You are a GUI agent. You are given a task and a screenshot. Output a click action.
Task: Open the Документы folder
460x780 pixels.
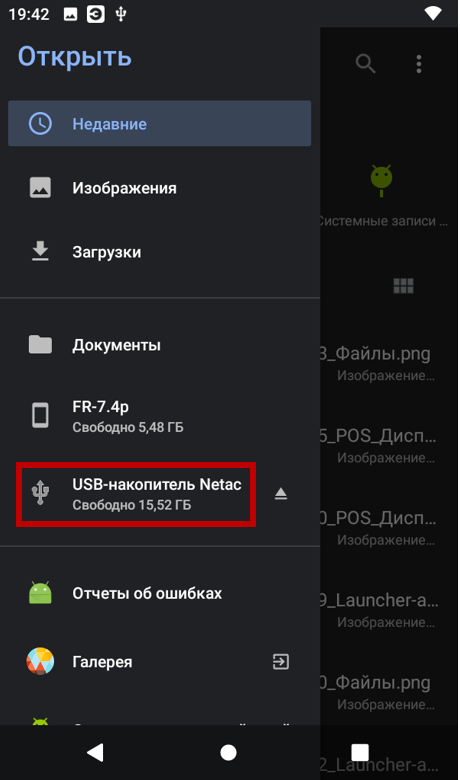(x=160, y=345)
